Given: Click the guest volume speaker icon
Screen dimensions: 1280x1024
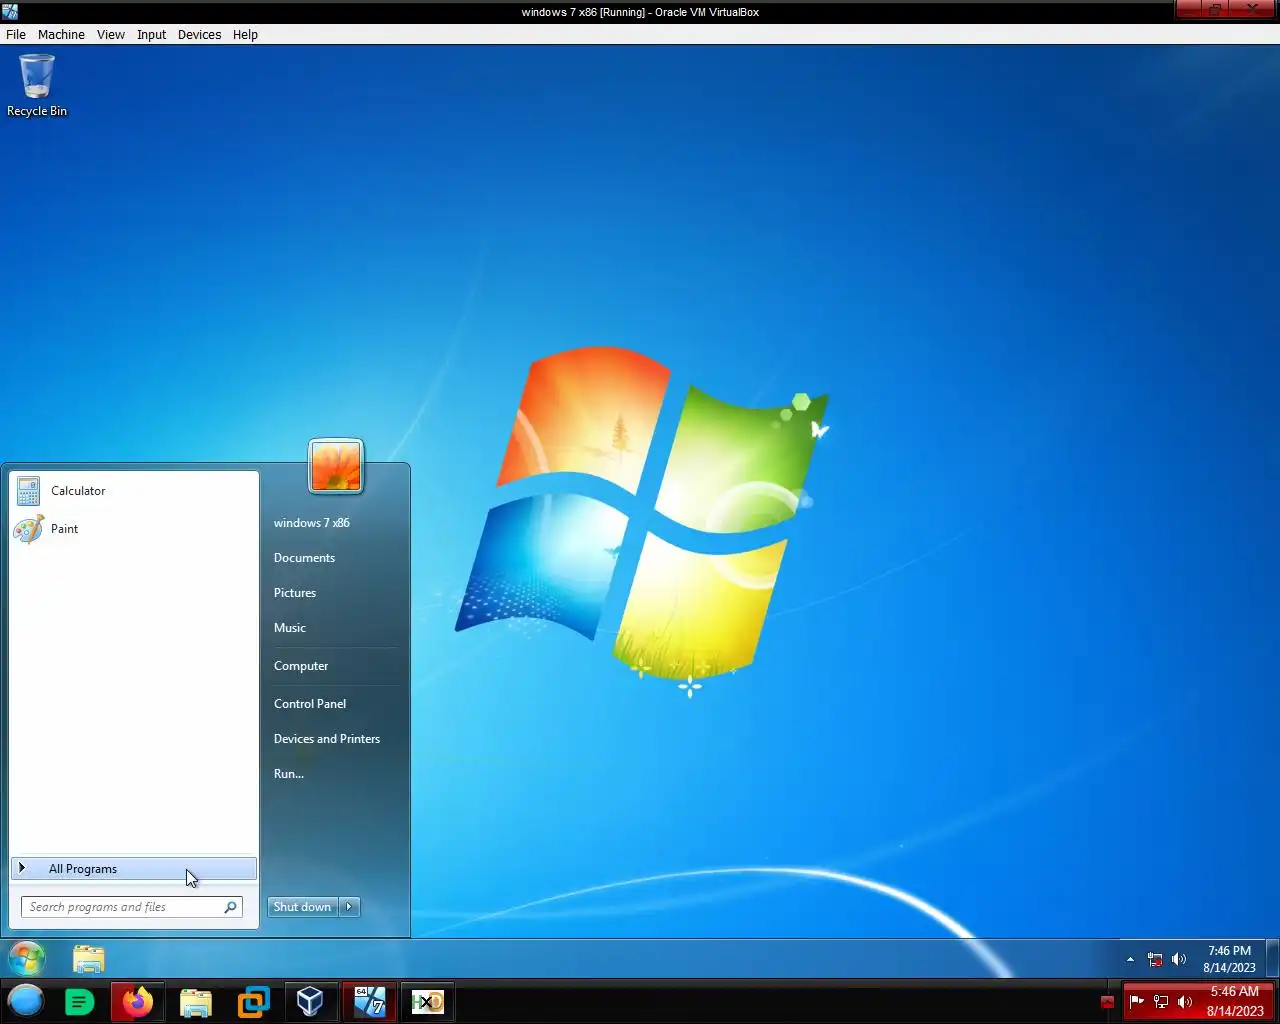Looking at the screenshot, I should pos(1179,959).
